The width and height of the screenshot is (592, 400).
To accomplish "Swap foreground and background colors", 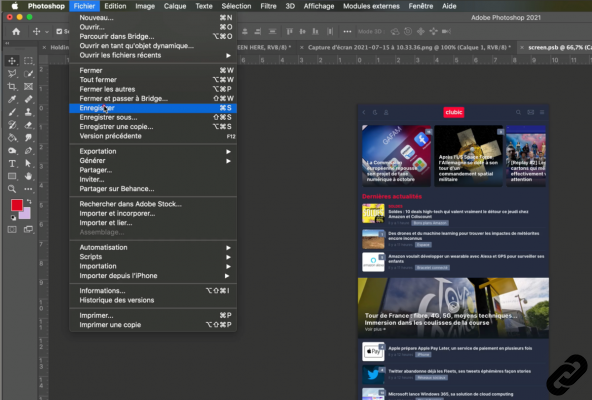I will pyautogui.click(x=29, y=202).
